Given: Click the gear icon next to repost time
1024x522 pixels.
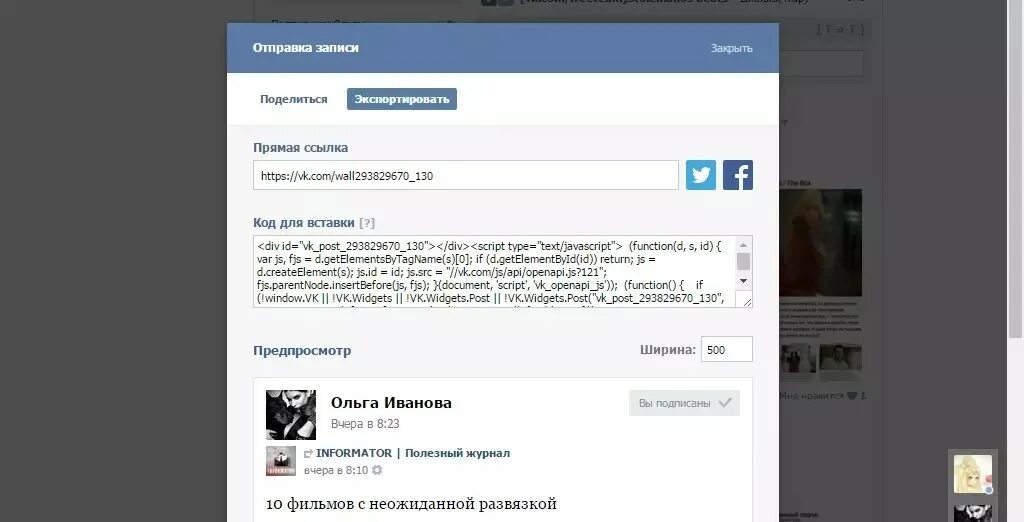Looking at the screenshot, I should tap(377, 470).
